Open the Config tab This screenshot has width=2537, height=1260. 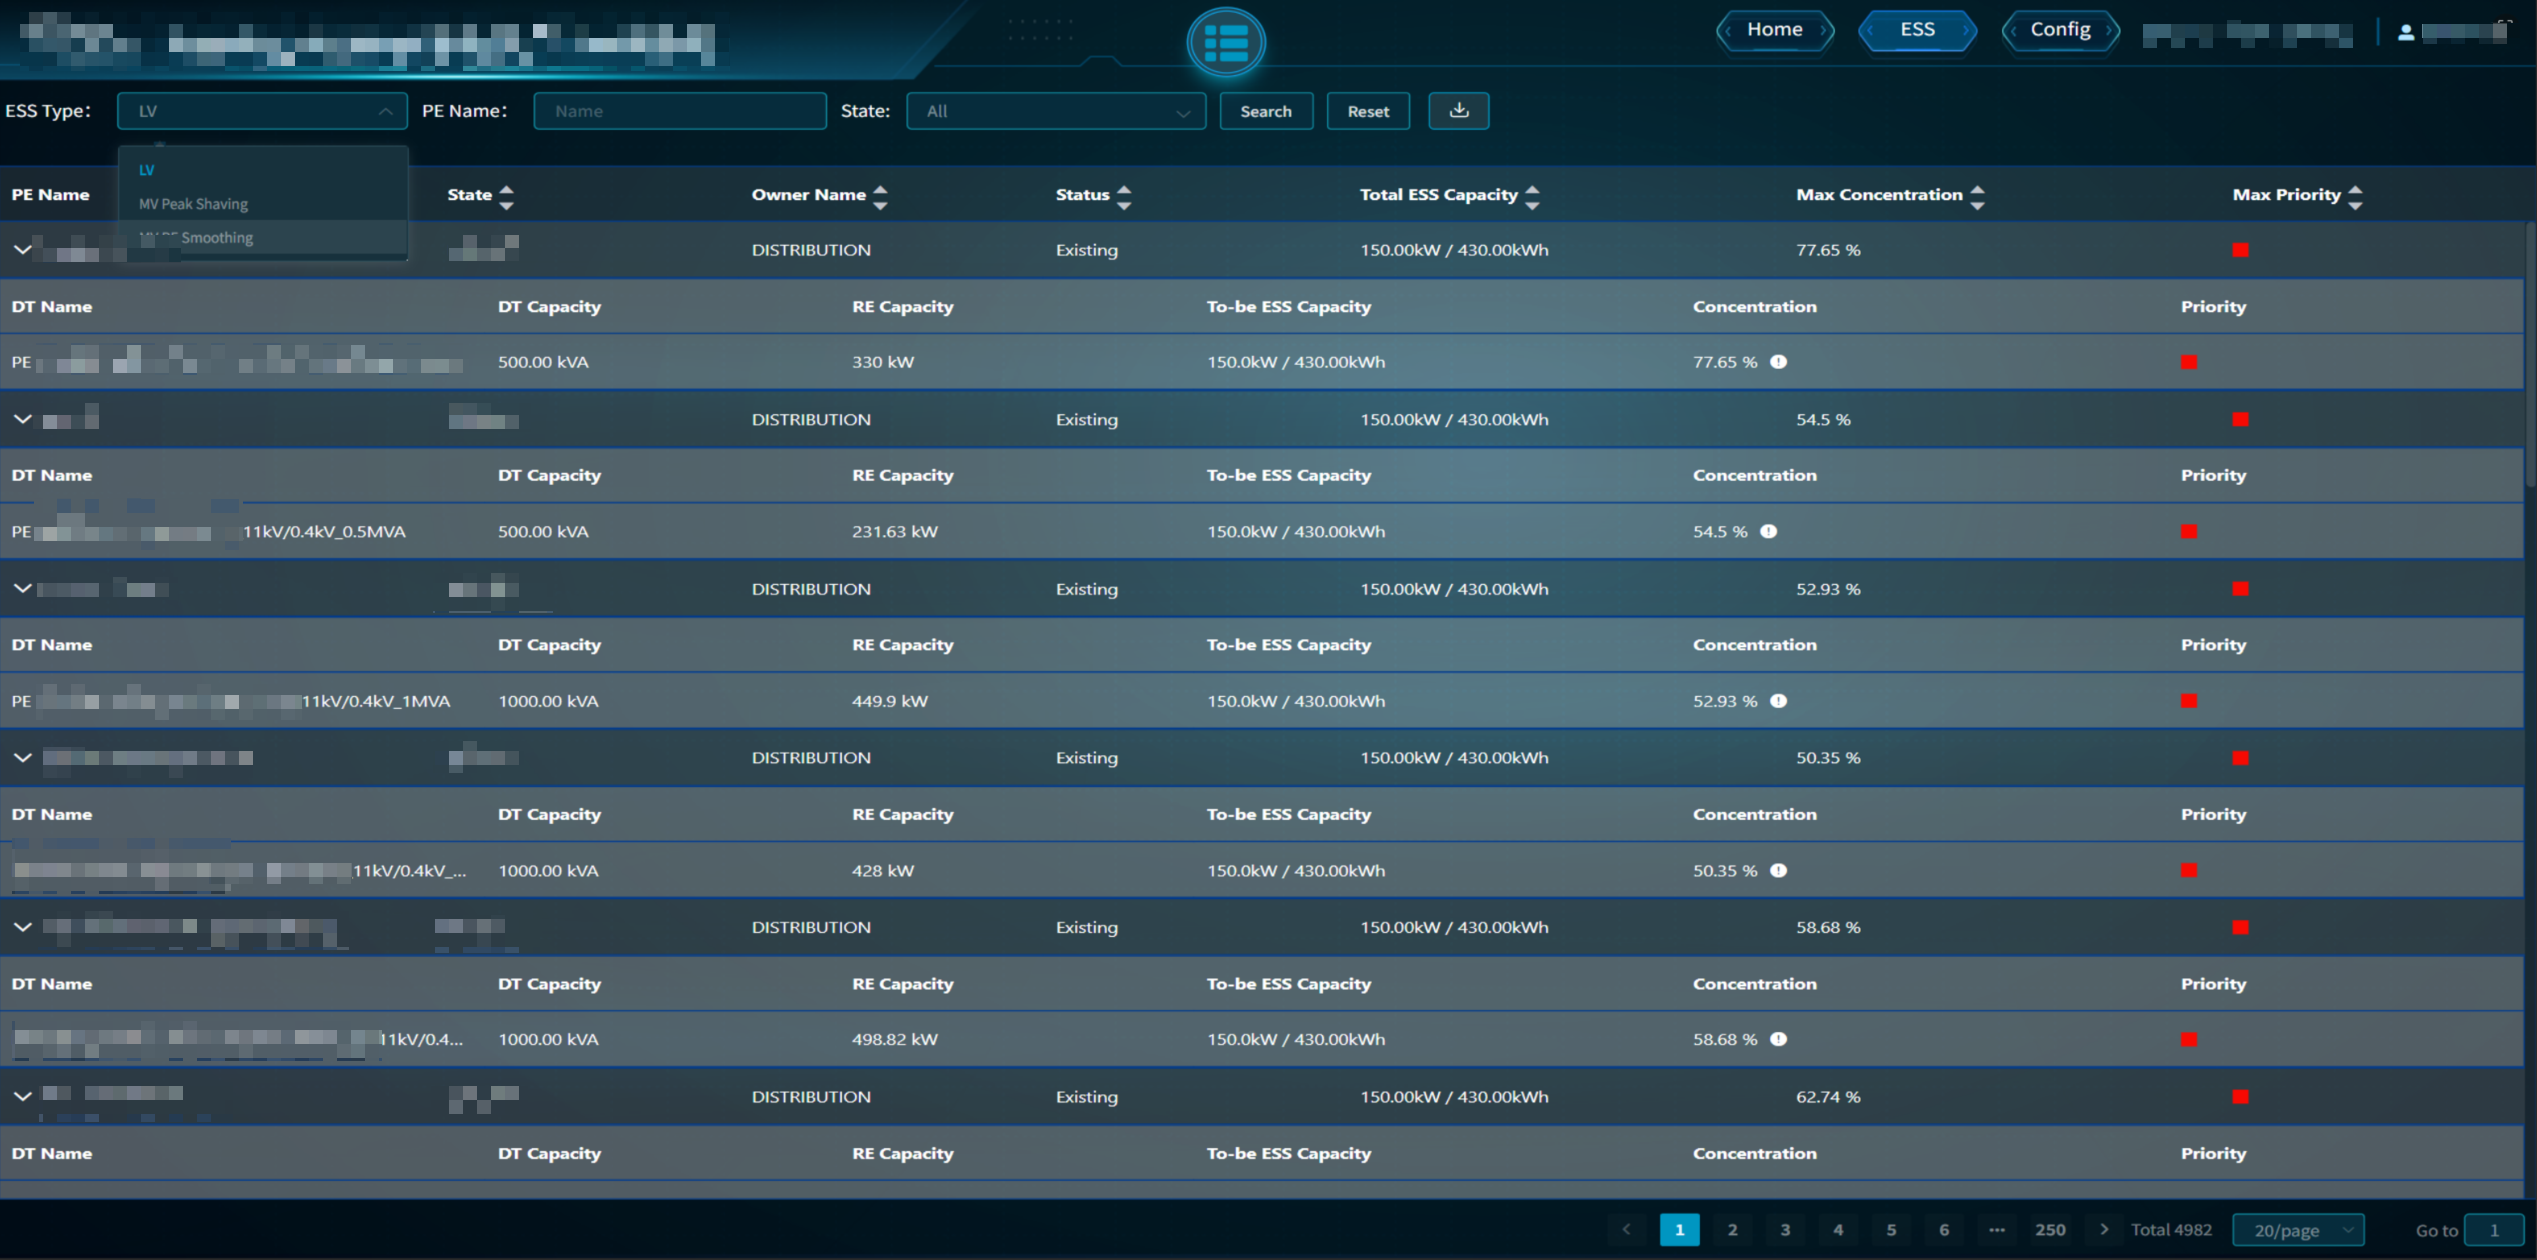[x=2060, y=30]
